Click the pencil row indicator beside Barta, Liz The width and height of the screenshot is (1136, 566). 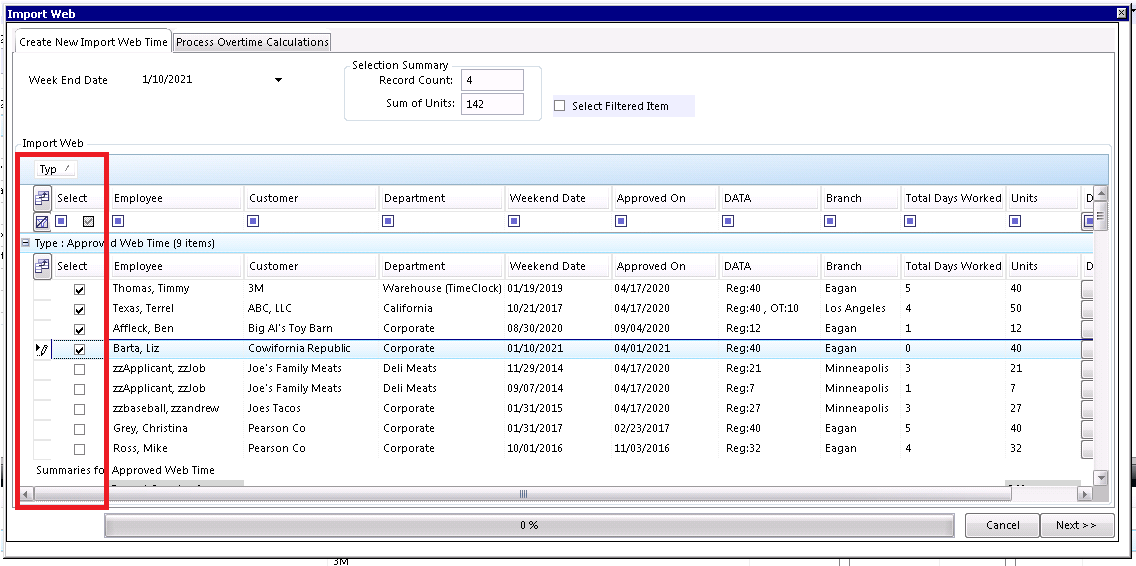tap(42, 349)
